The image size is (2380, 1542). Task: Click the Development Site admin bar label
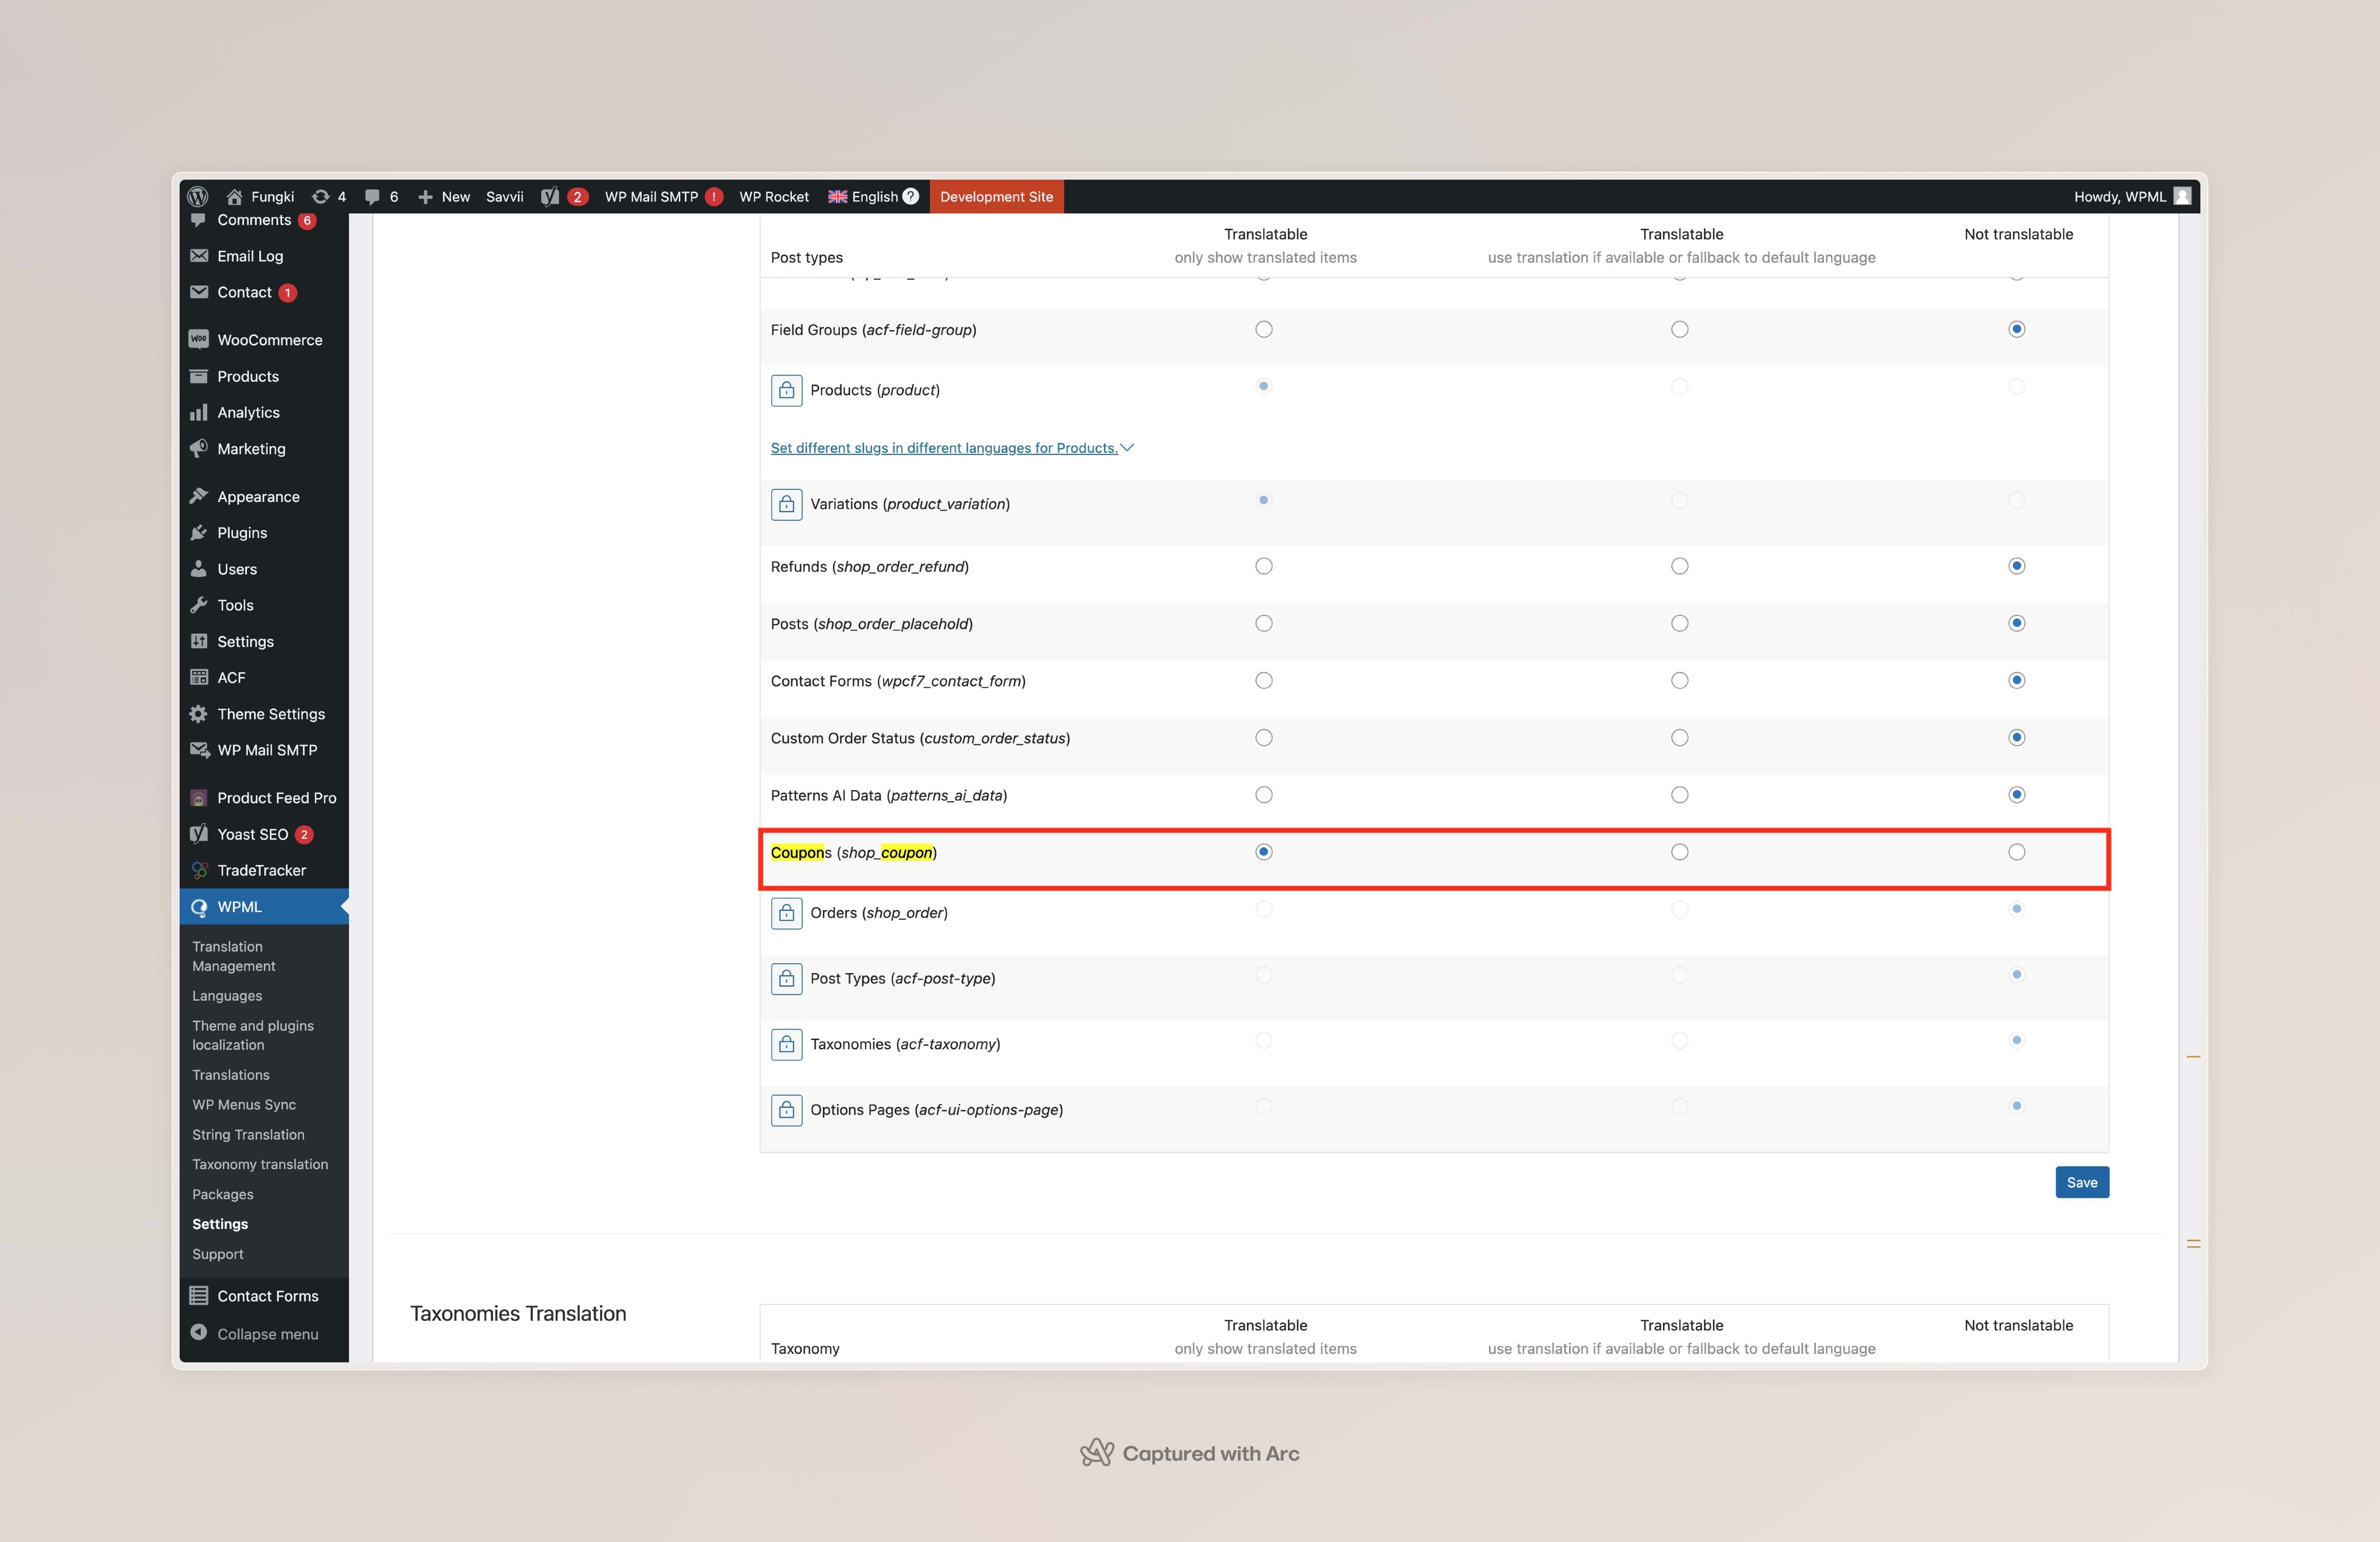pos(996,197)
